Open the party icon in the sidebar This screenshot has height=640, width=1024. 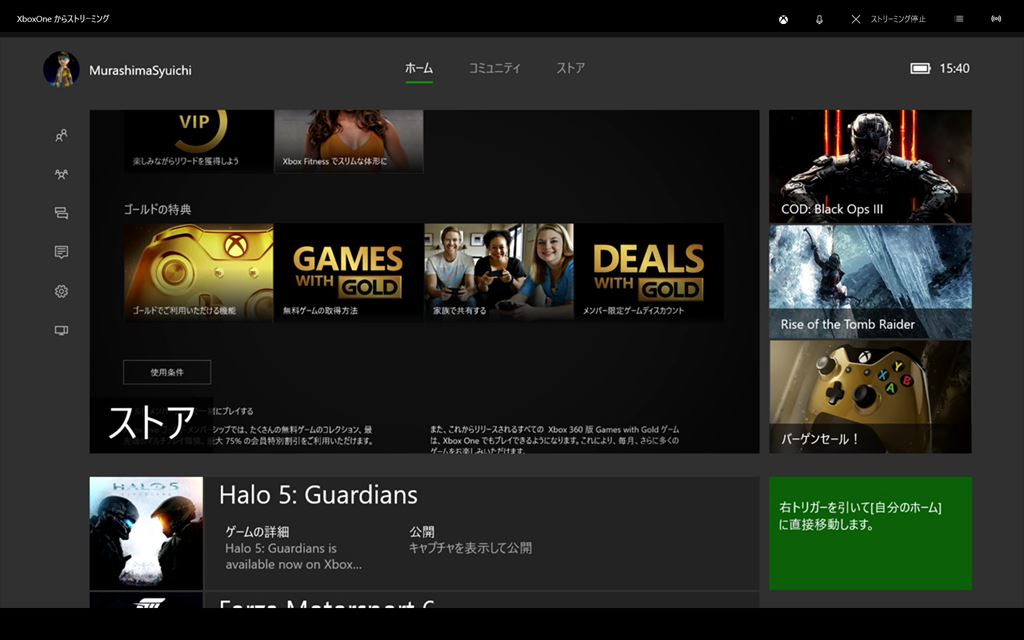[x=61, y=174]
